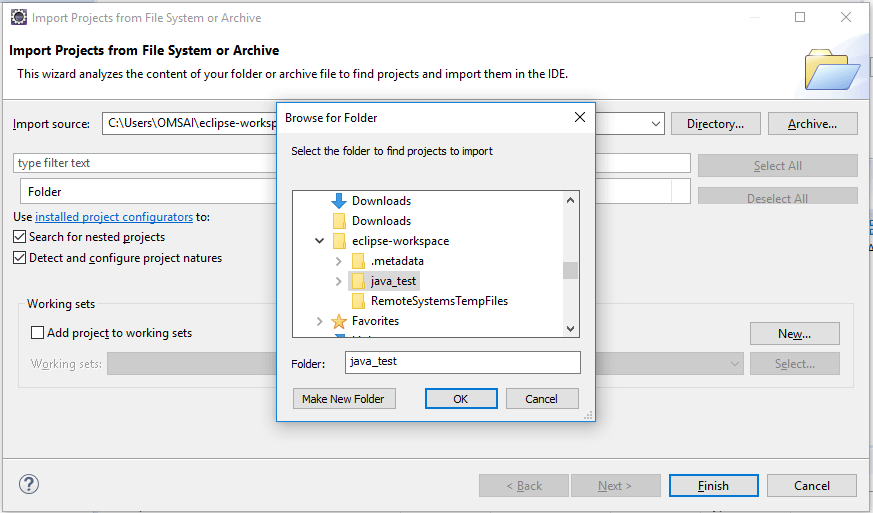This screenshot has height=513, width=873.
Task: Open the Import source dropdown arrow
Action: click(x=656, y=124)
